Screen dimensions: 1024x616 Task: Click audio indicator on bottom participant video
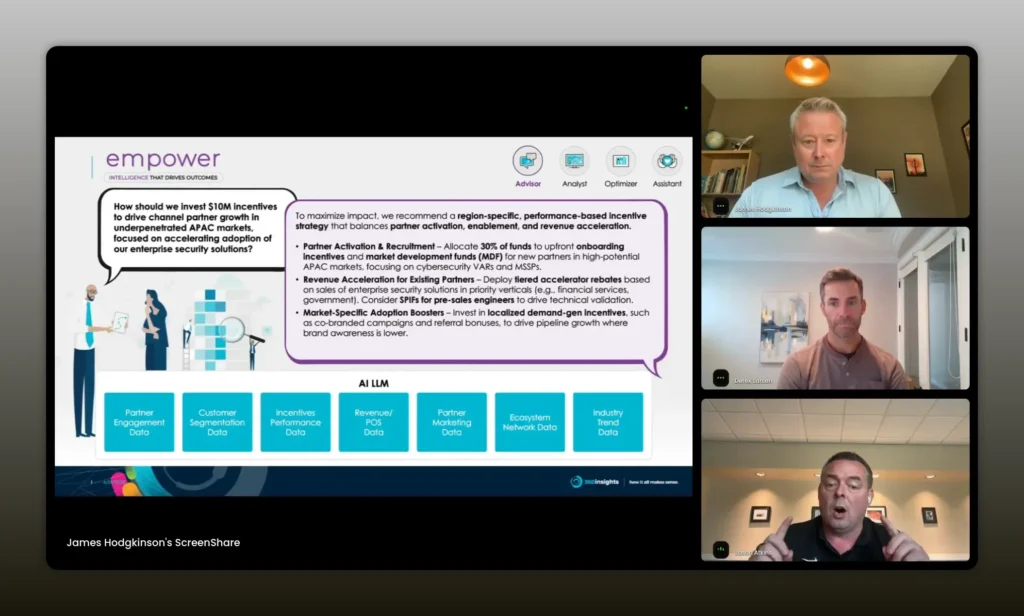[720, 548]
